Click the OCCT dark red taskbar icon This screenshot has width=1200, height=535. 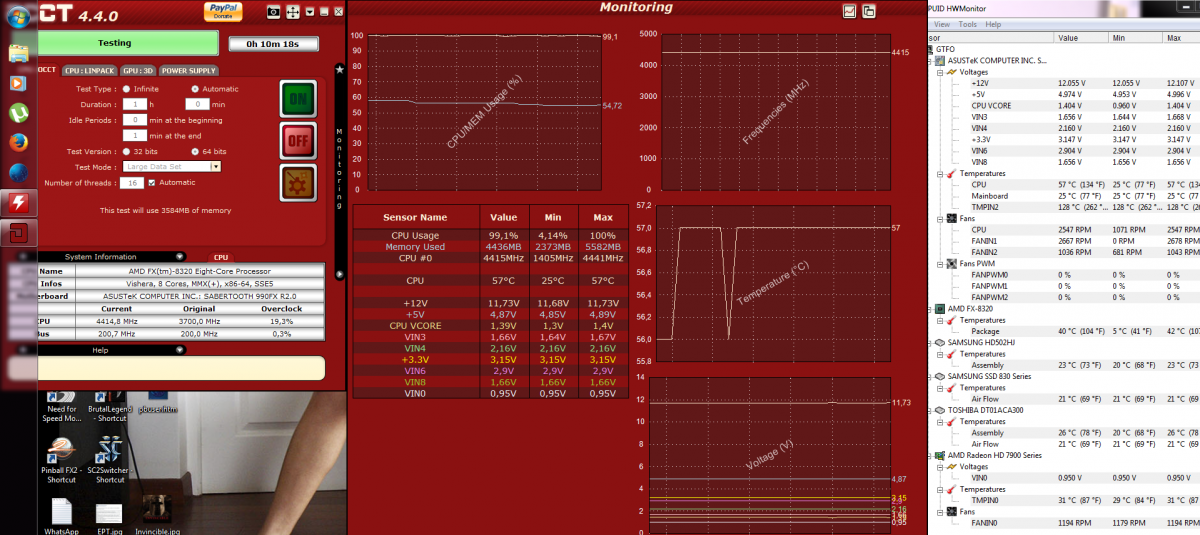tap(18, 234)
